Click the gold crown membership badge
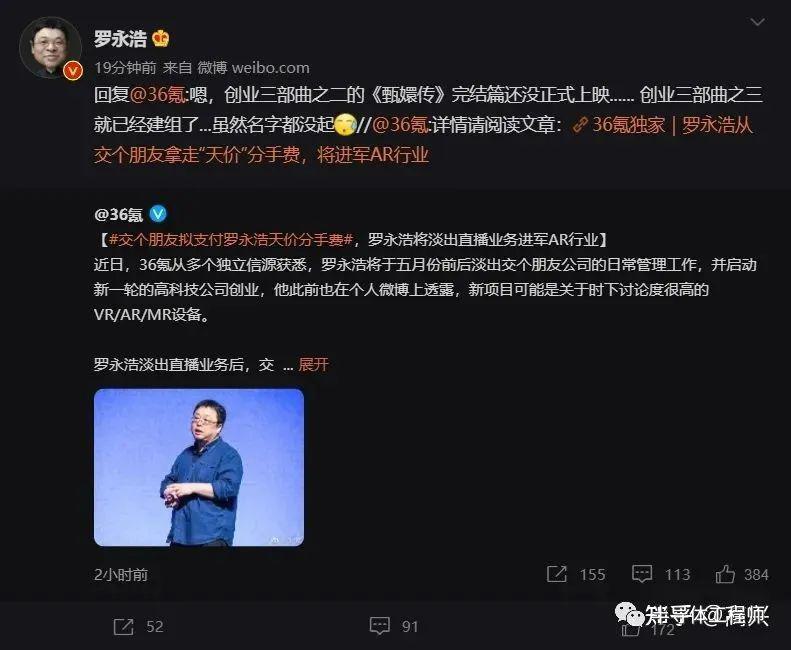 pyautogui.click(x=160, y=38)
